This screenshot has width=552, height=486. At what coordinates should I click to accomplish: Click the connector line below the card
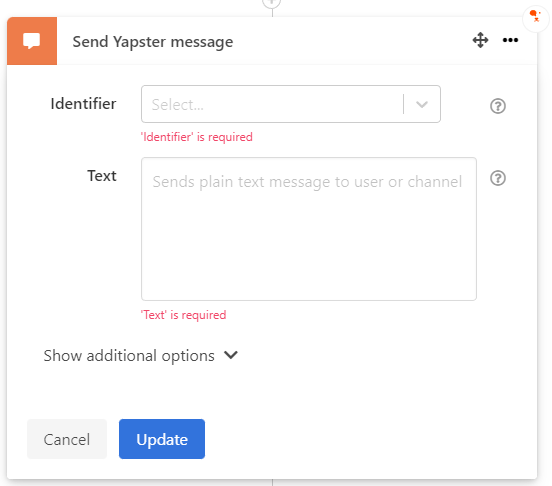pyautogui.click(x=272, y=482)
